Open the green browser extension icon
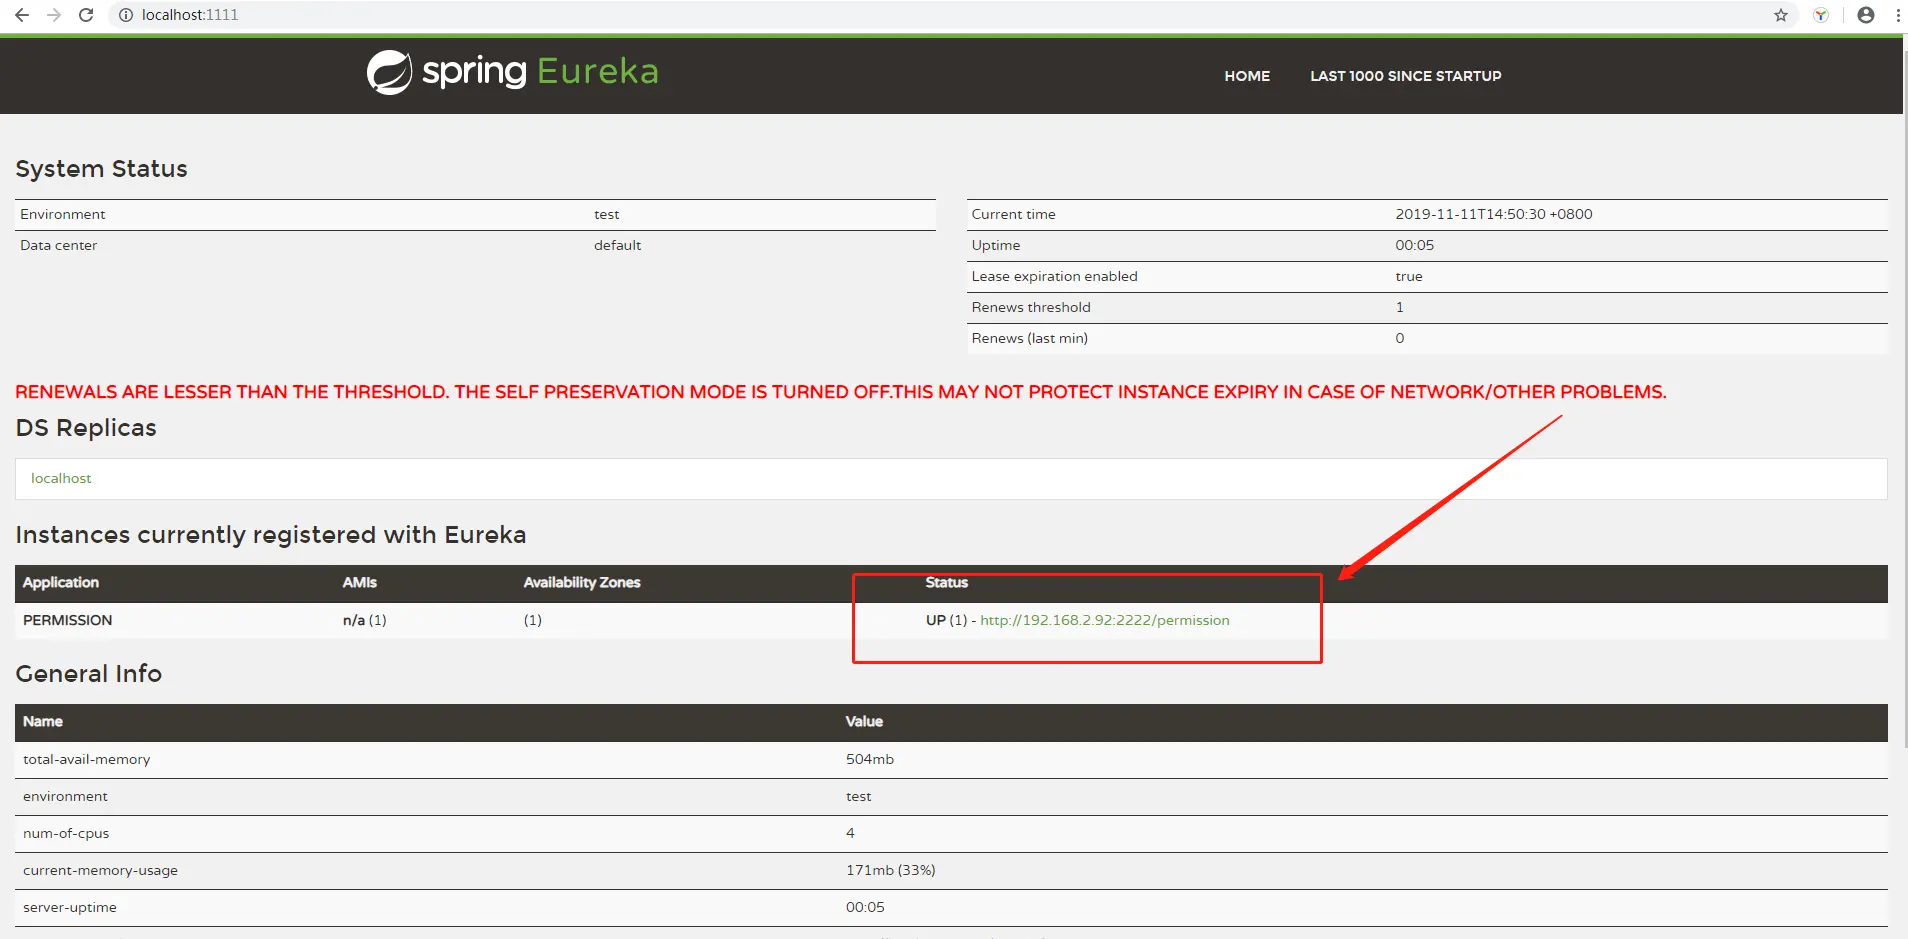1908x939 pixels. pos(1821,15)
